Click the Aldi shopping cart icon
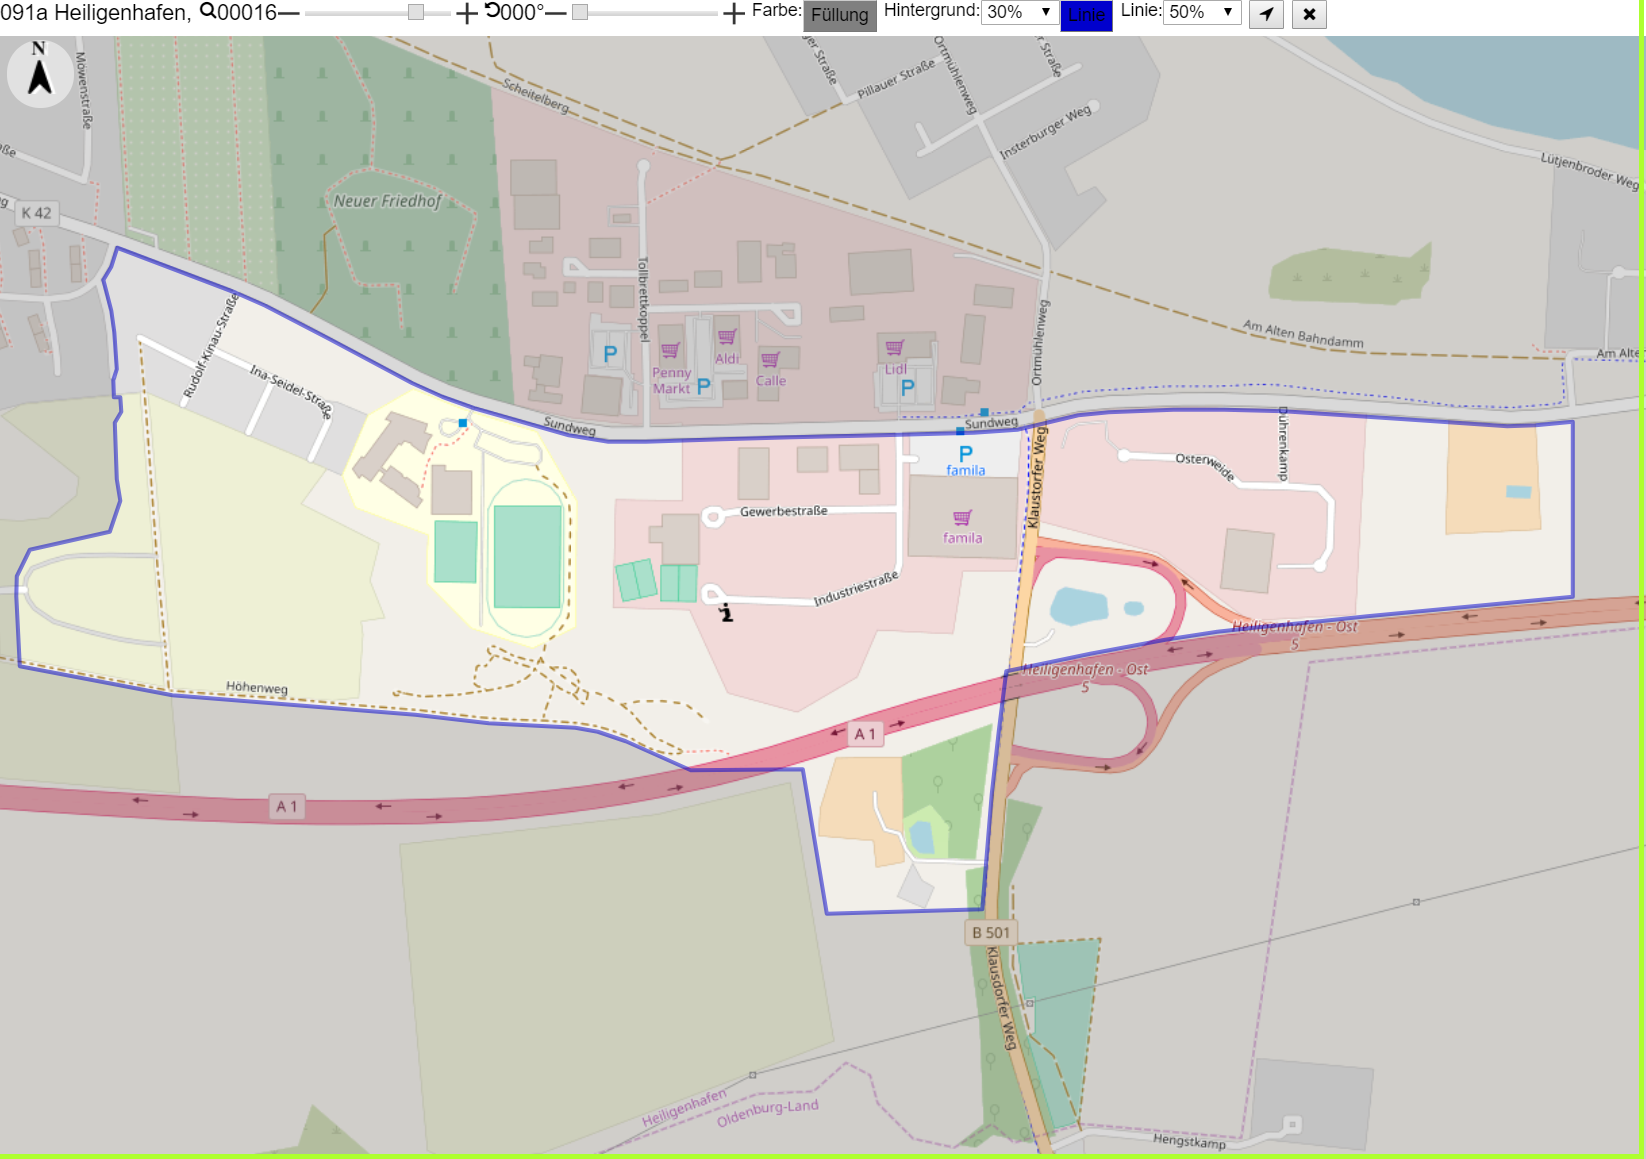The image size is (1646, 1159). (x=727, y=336)
